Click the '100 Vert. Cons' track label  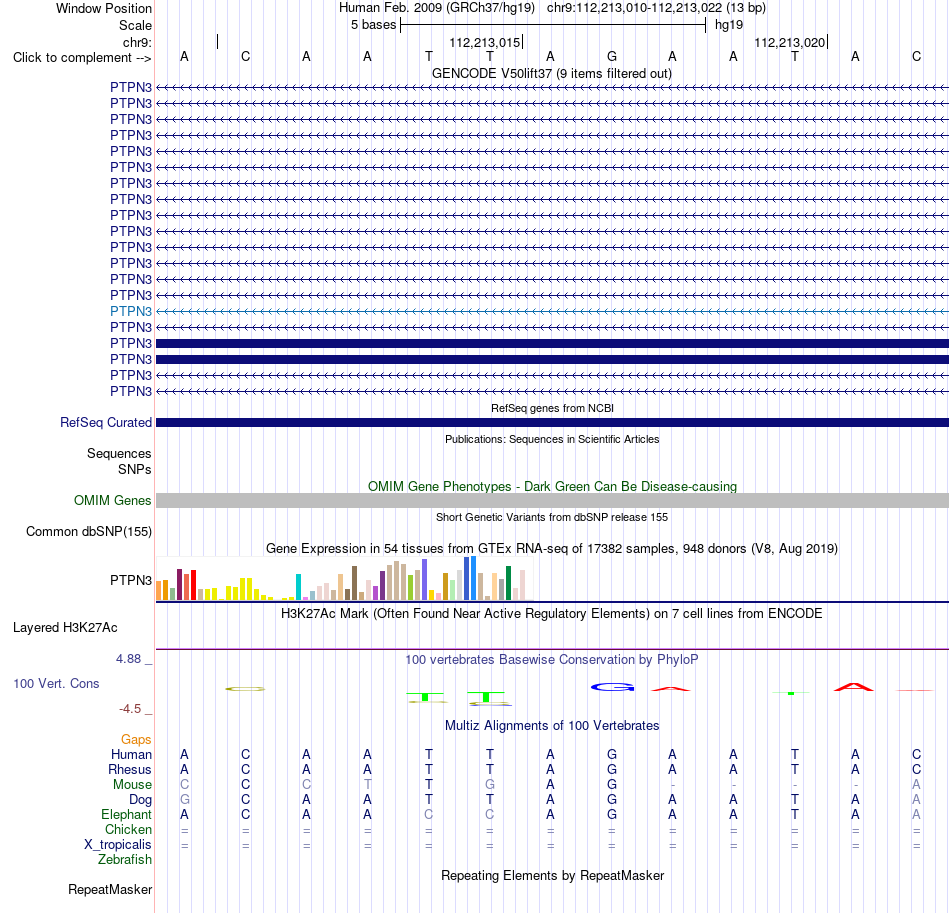(x=56, y=683)
